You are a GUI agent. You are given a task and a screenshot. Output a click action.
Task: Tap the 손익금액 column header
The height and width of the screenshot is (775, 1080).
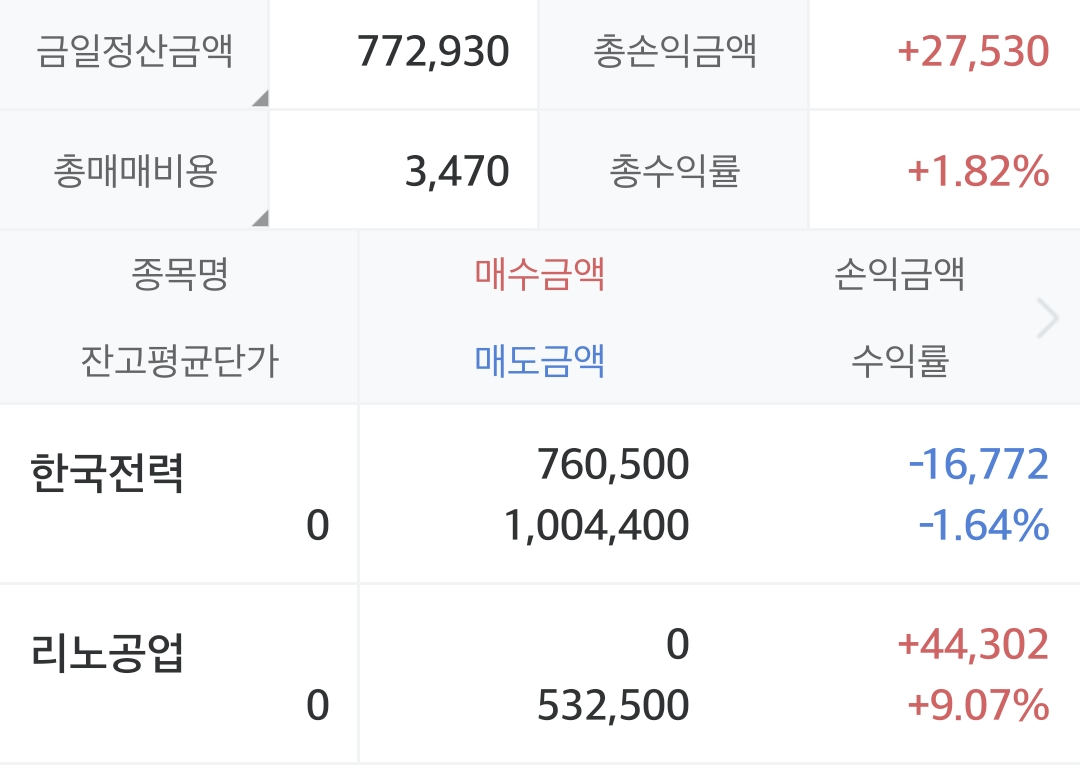click(x=900, y=273)
